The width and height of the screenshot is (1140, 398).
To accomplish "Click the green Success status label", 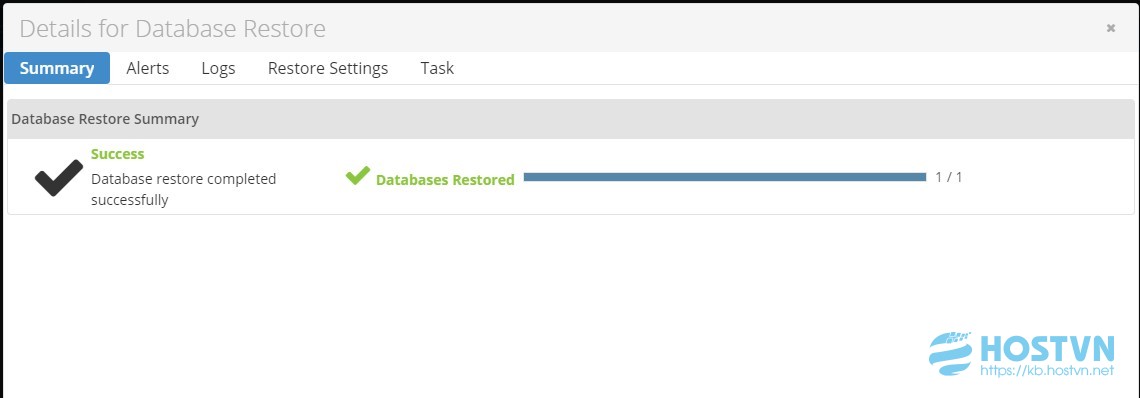I will (x=118, y=154).
